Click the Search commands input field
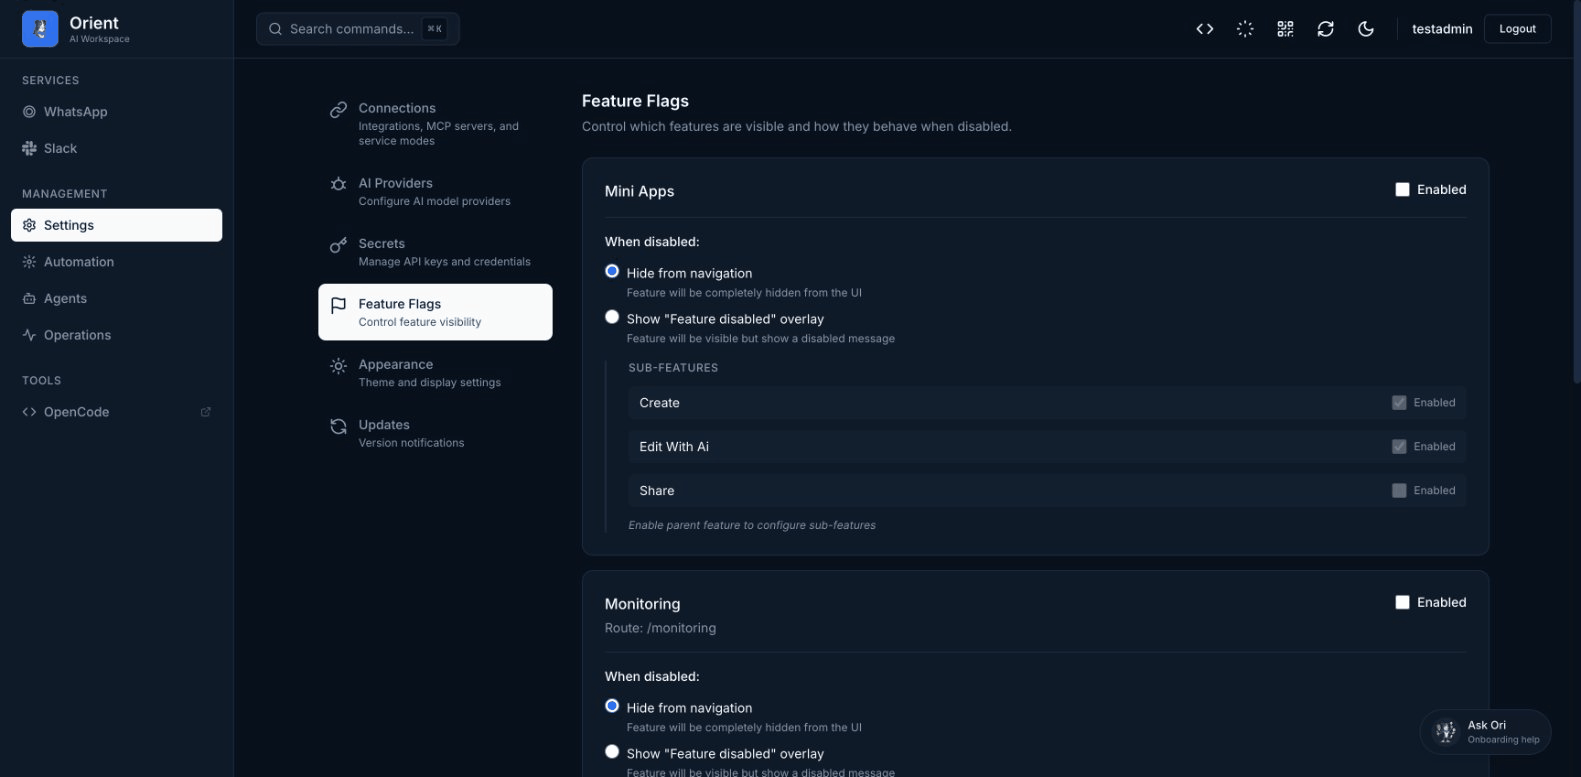Image resolution: width=1581 pixels, height=777 pixels. 350,29
